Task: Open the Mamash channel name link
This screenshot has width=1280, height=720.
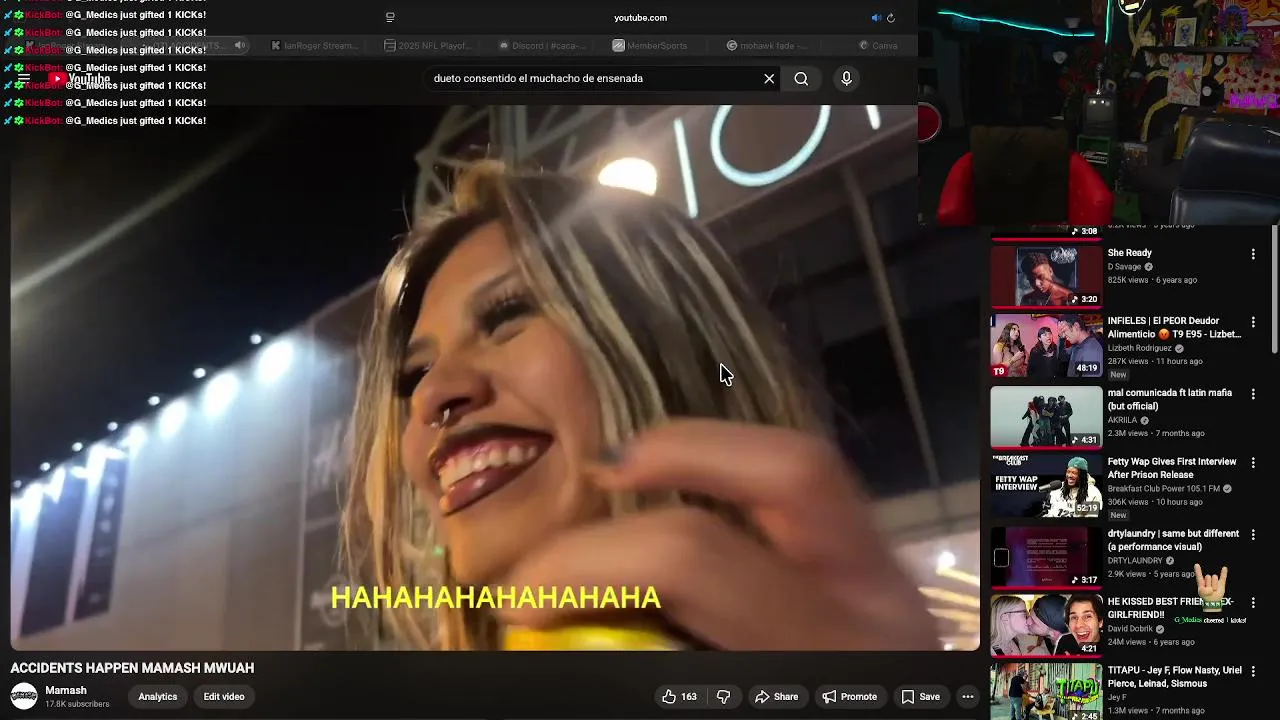Action: [x=66, y=690]
